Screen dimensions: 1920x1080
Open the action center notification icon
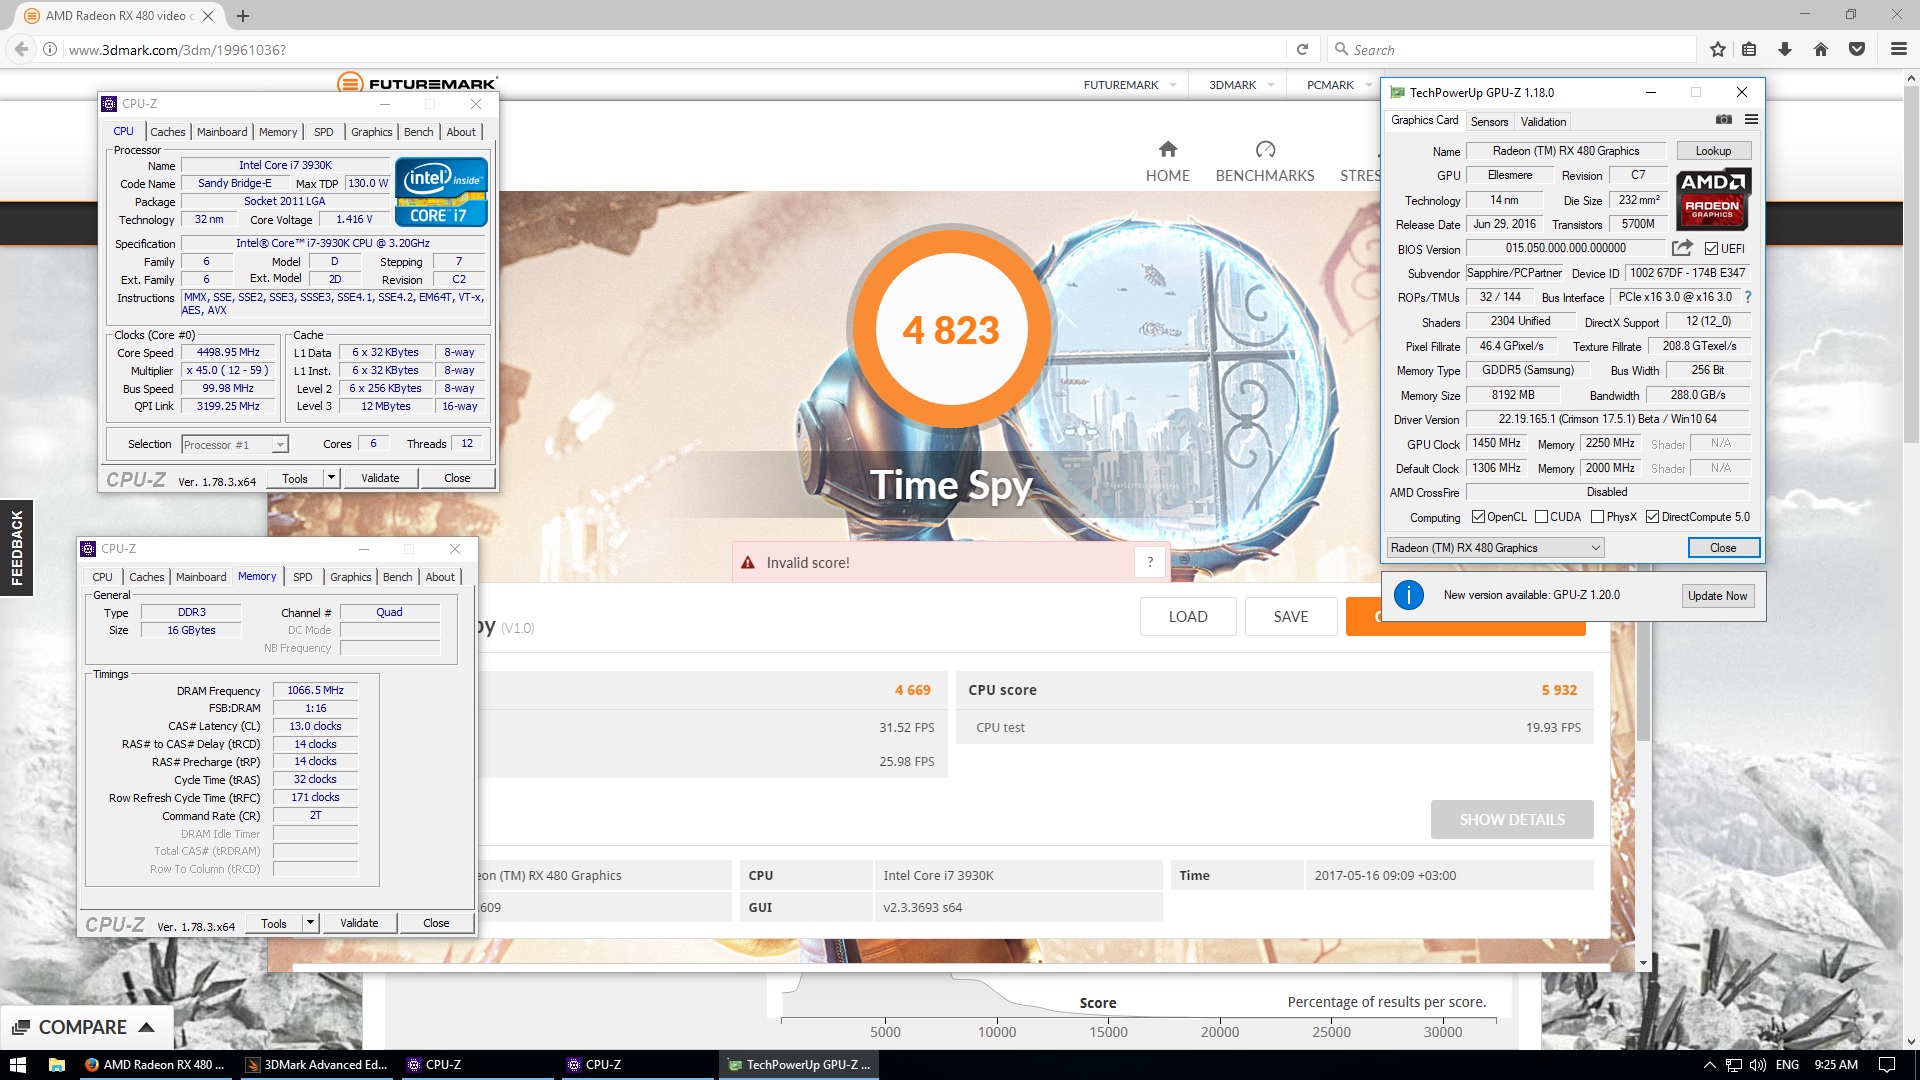tap(1887, 1065)
